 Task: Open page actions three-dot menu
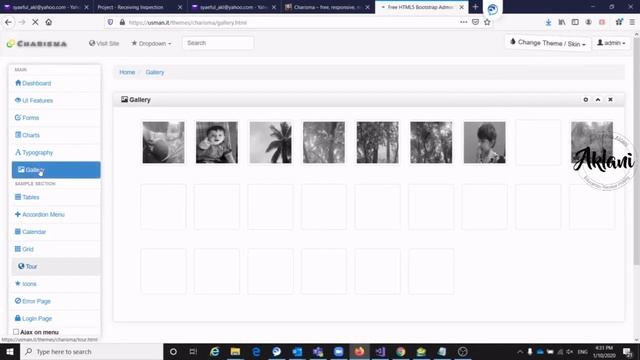463,22
